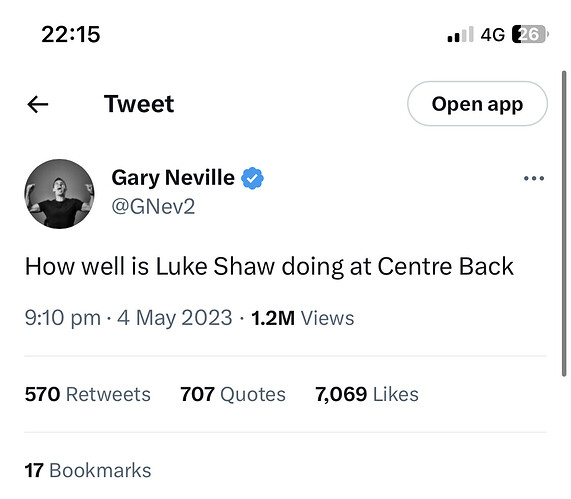Image resolution: width=571 pixels, height=499 pixels.
Task: Click the 1.2M Views count
Action: (303, 318)
